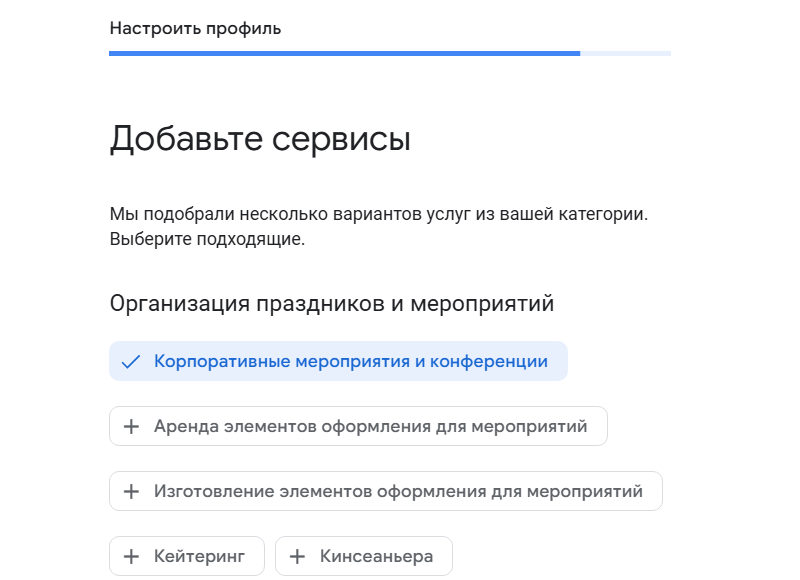Click Организация праздников и мероприятий category heading
800x580 pixels.
coord(332,304)
